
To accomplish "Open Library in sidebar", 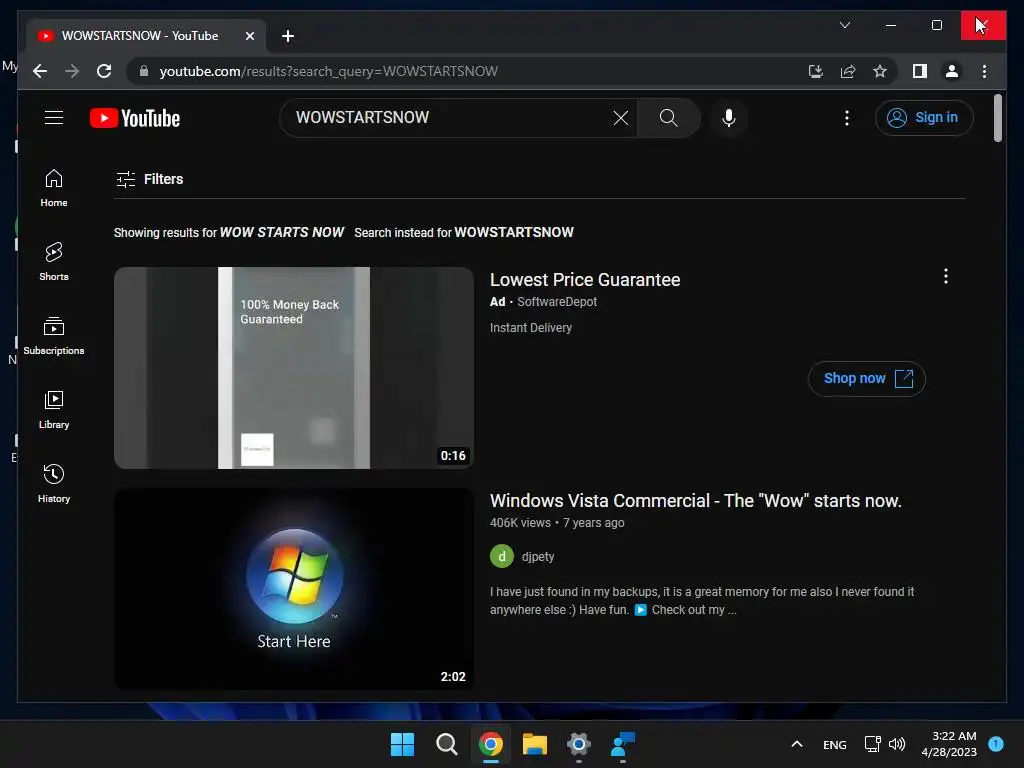I will pyautogui.click(x=54, y=409).
